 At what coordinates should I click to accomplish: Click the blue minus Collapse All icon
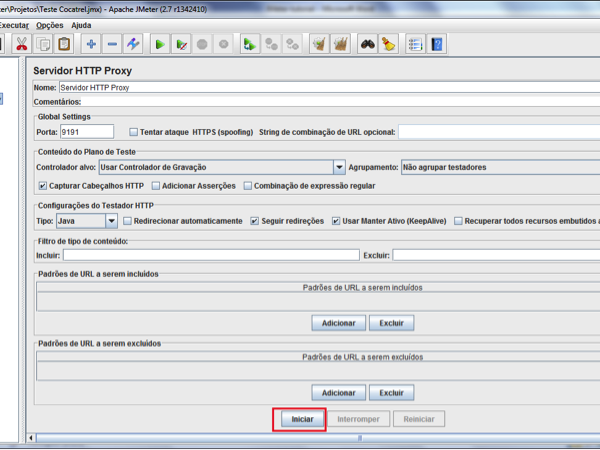(x=112, y=44)
